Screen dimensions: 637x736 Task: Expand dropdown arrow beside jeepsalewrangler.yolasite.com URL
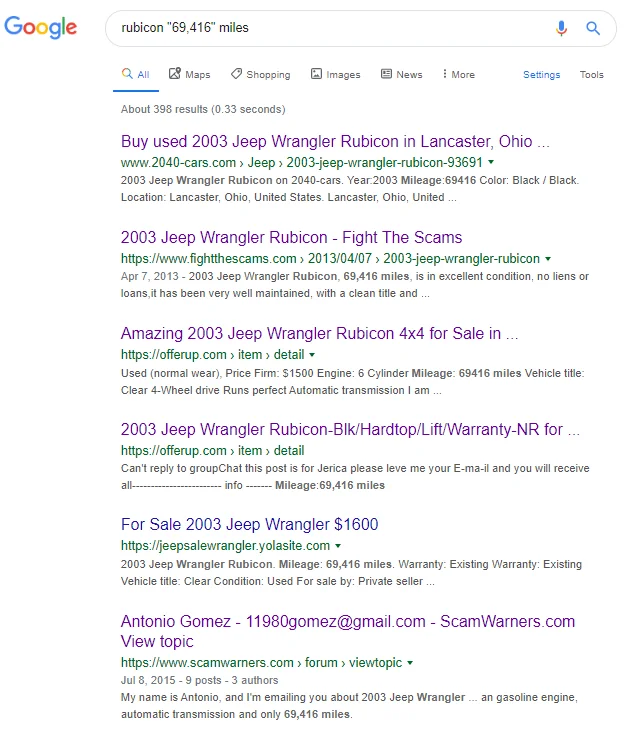click(338, 546)
